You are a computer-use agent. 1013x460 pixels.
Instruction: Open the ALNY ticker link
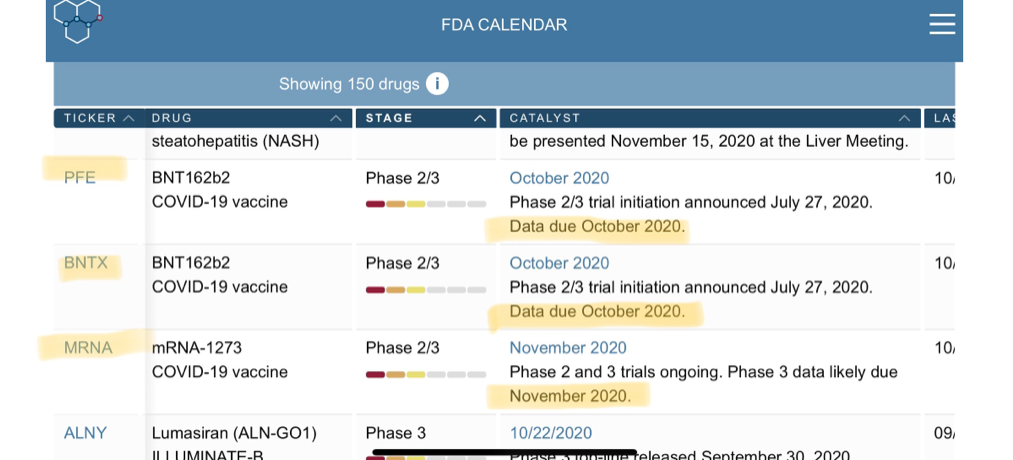pyautogui.click(x=85, y=433)
